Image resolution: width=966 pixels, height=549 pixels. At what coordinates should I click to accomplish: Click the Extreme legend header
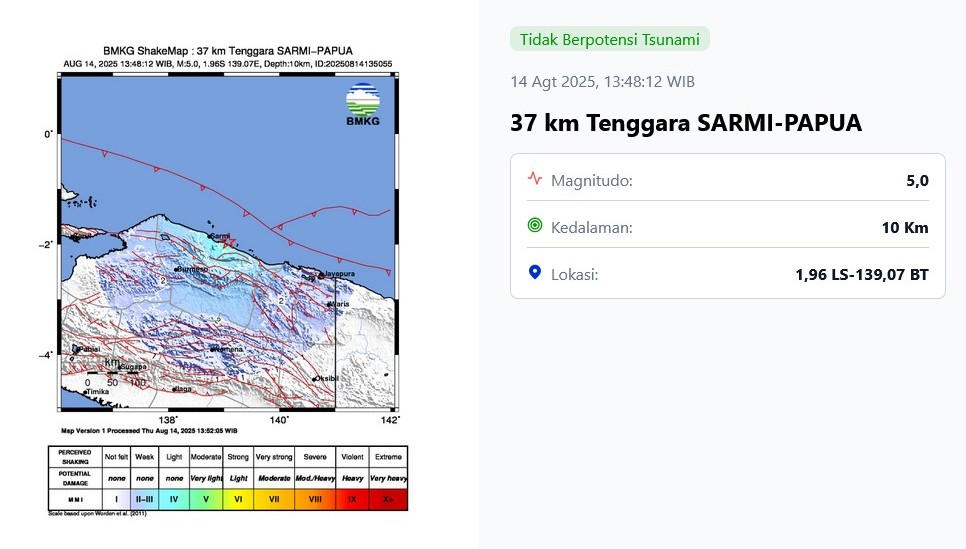point(388,457)
